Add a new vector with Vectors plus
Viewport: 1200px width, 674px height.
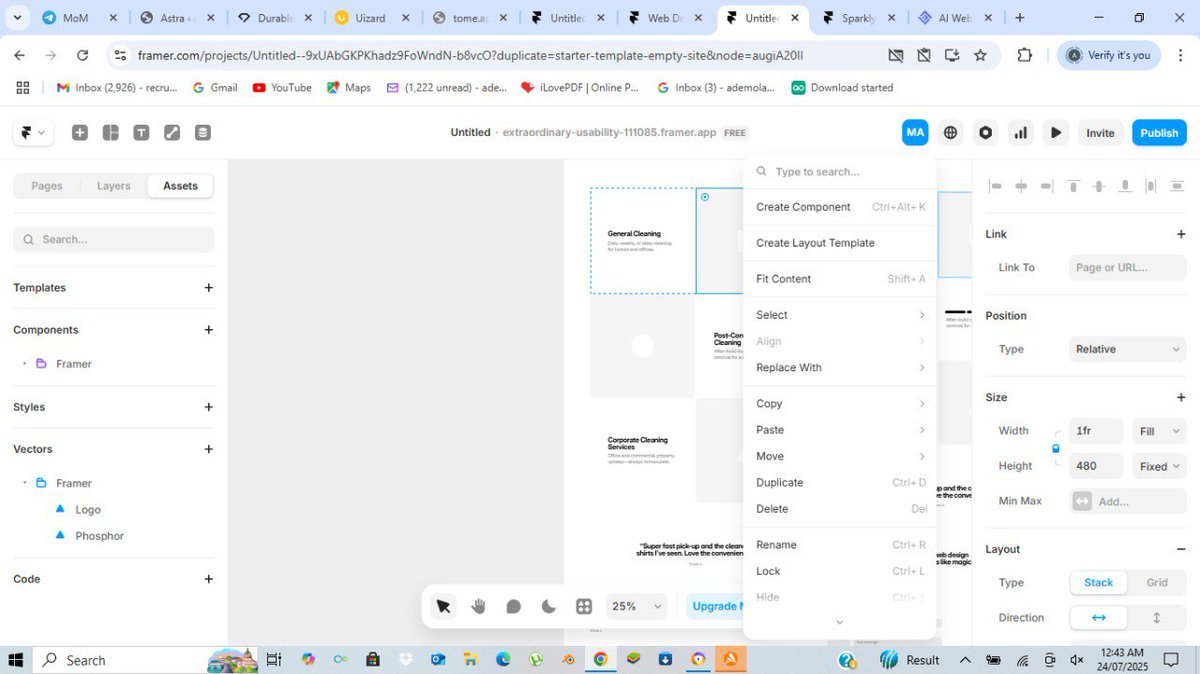(208, 449)
